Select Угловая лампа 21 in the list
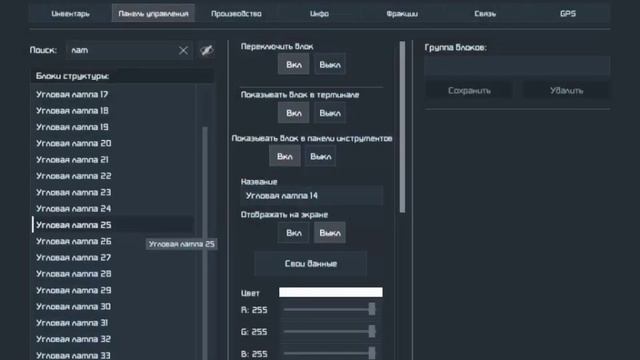The width and height of the screenshot is (640, 360). click(x=113, y=160)
